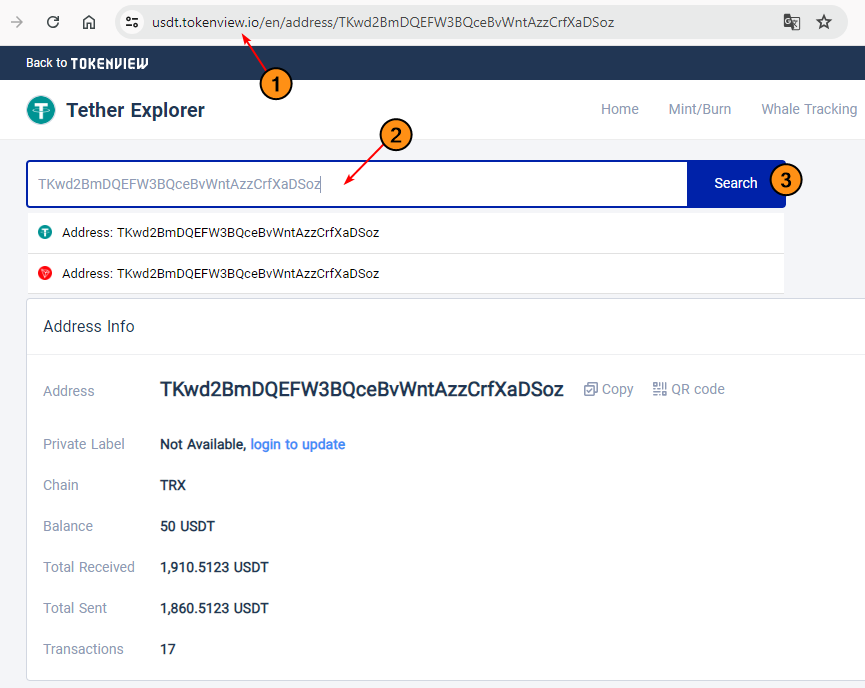
Task: Select the teal USDT icon in suggestions
Action: pos(43,231)
